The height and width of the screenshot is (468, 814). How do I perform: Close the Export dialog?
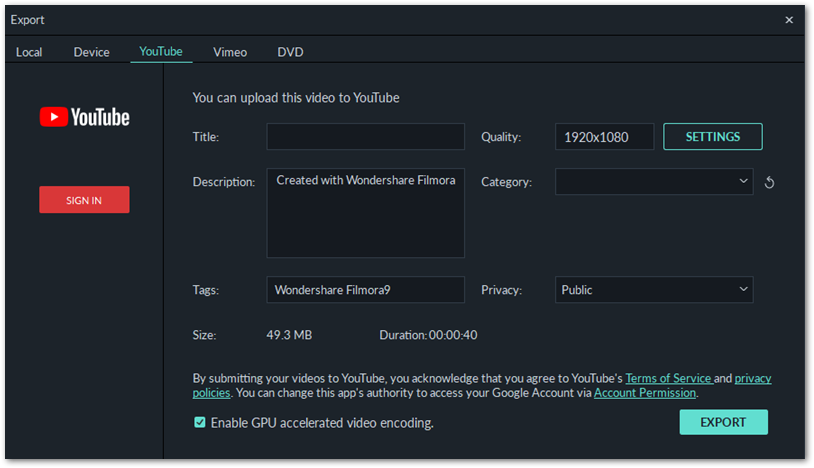[789, 20]
